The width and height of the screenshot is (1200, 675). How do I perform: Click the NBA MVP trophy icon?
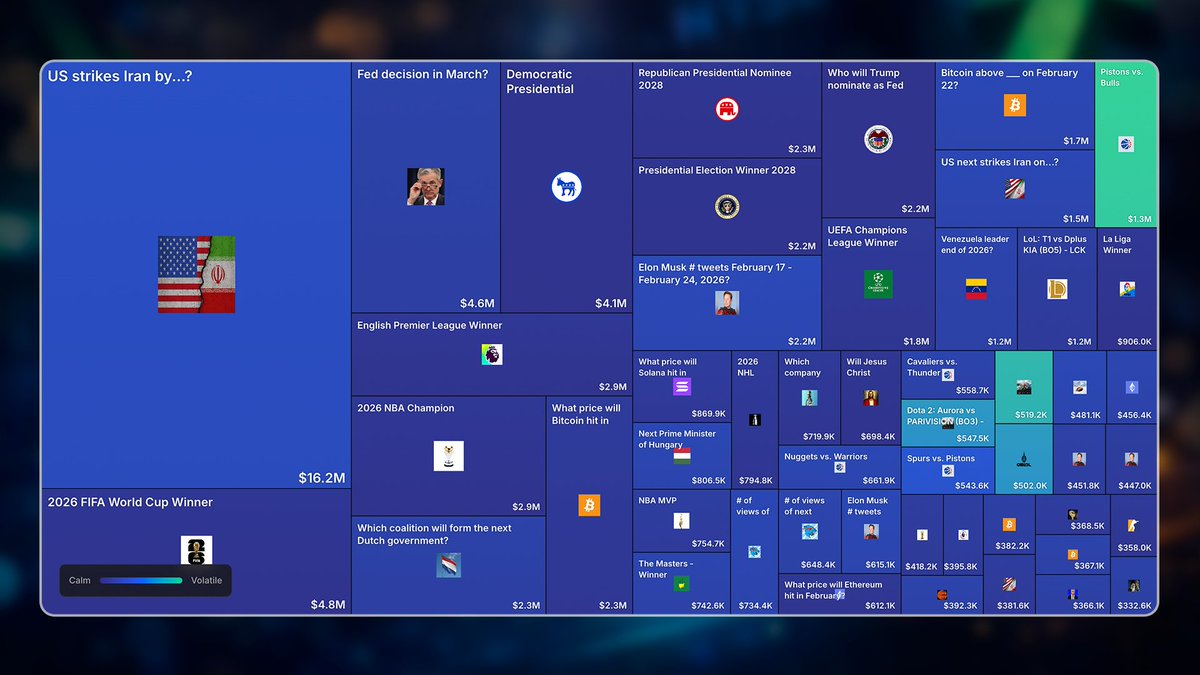682,521
